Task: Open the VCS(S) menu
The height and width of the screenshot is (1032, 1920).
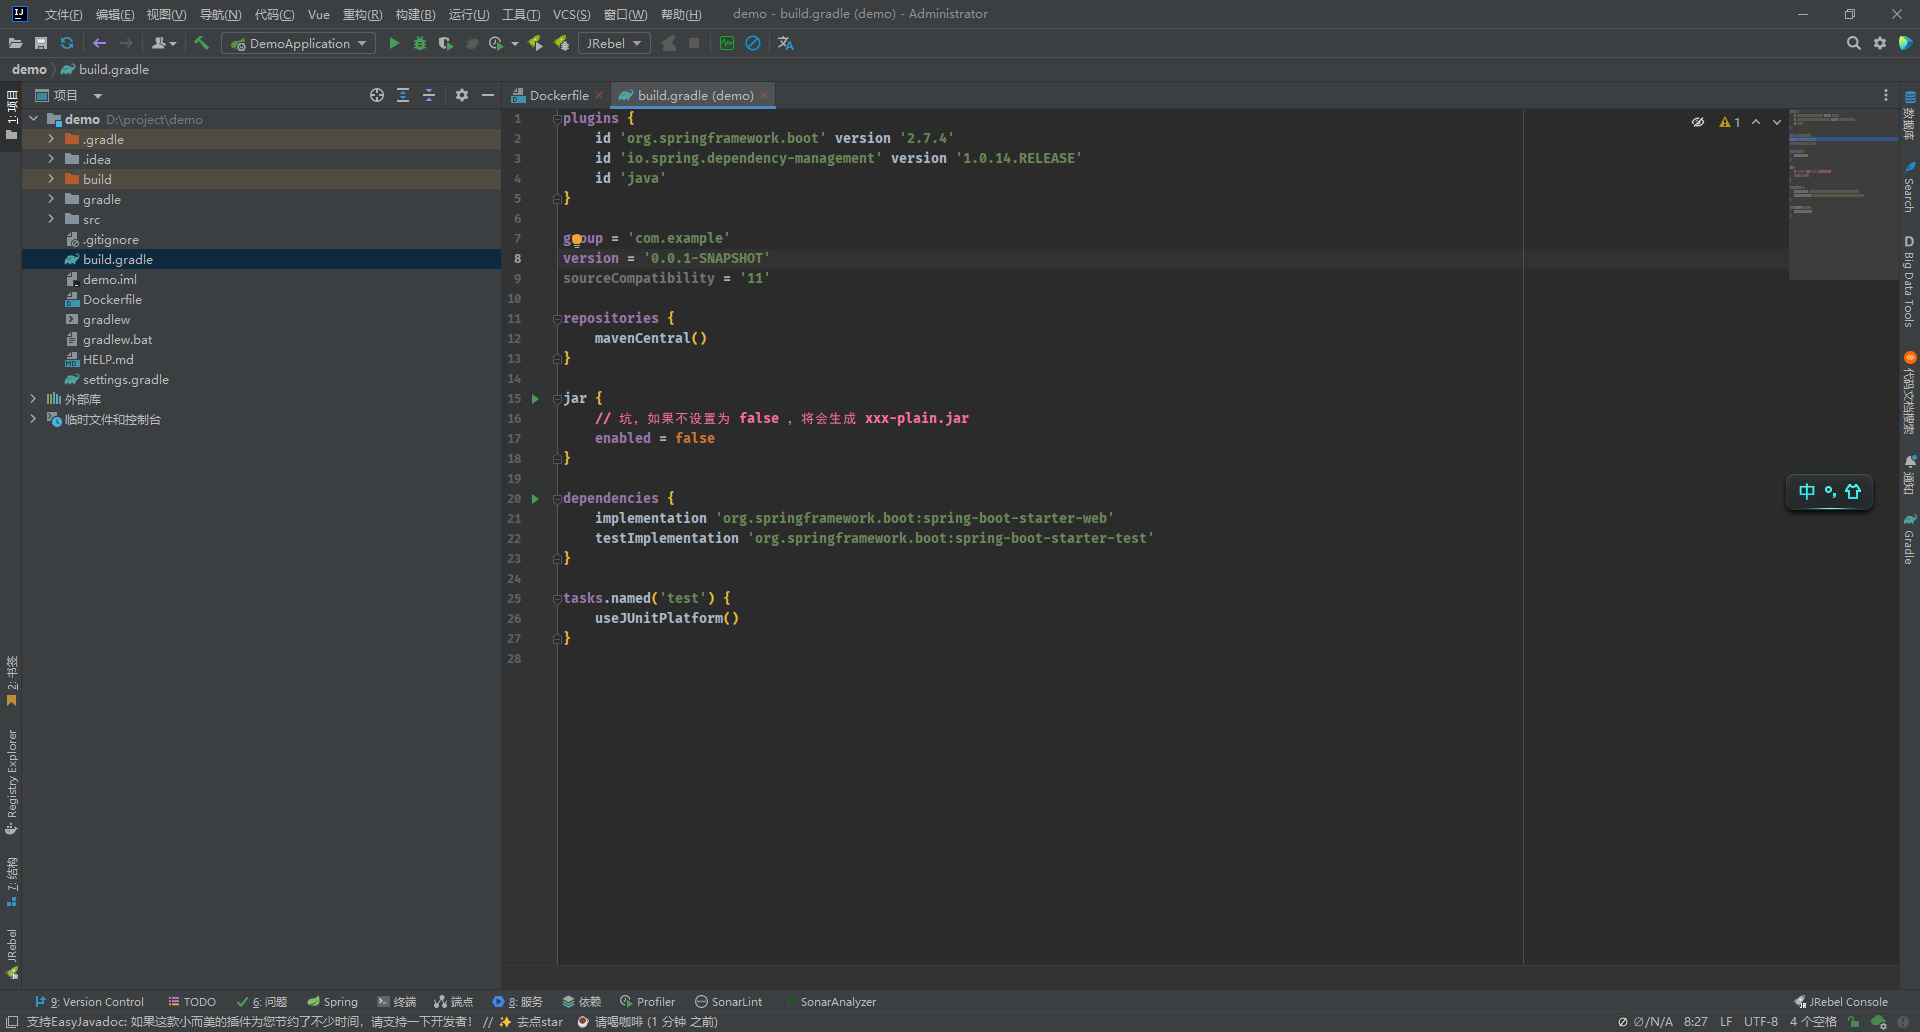Action: (x=571, y=14)
